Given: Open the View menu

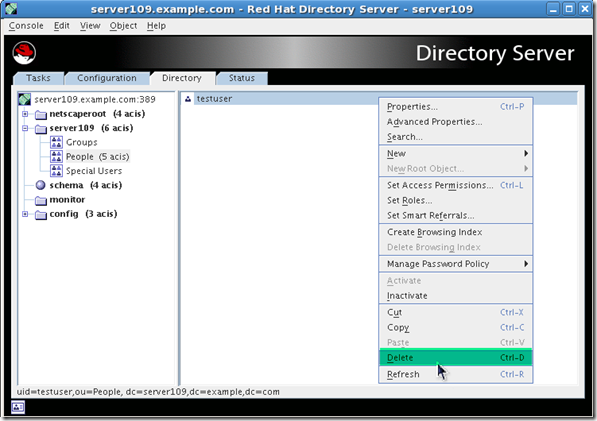Looking at the screenshot, I should tap(90, 26).
